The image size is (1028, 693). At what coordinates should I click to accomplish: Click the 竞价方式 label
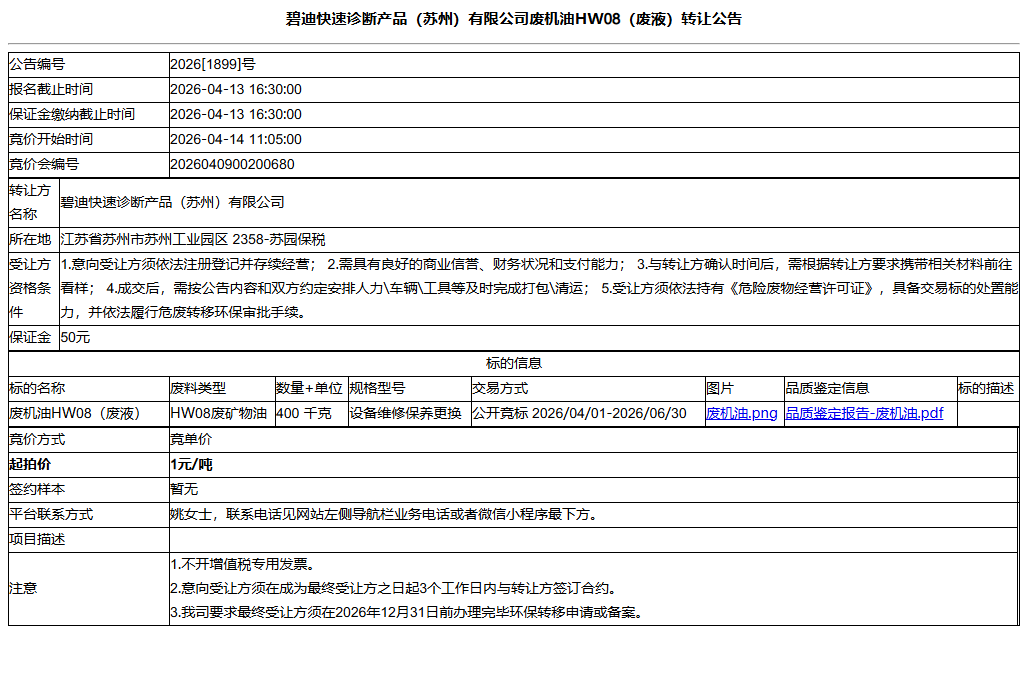coord(37,439)
